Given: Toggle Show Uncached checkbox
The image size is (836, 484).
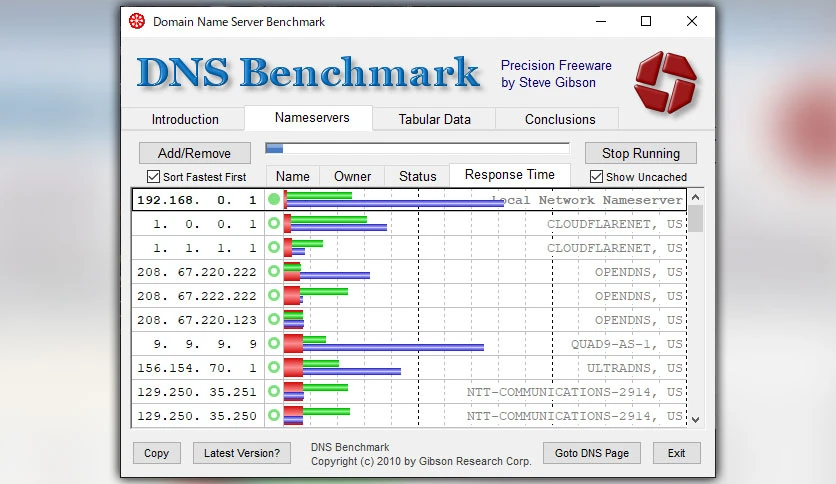Looking at the screenshot, I should 597,176.
